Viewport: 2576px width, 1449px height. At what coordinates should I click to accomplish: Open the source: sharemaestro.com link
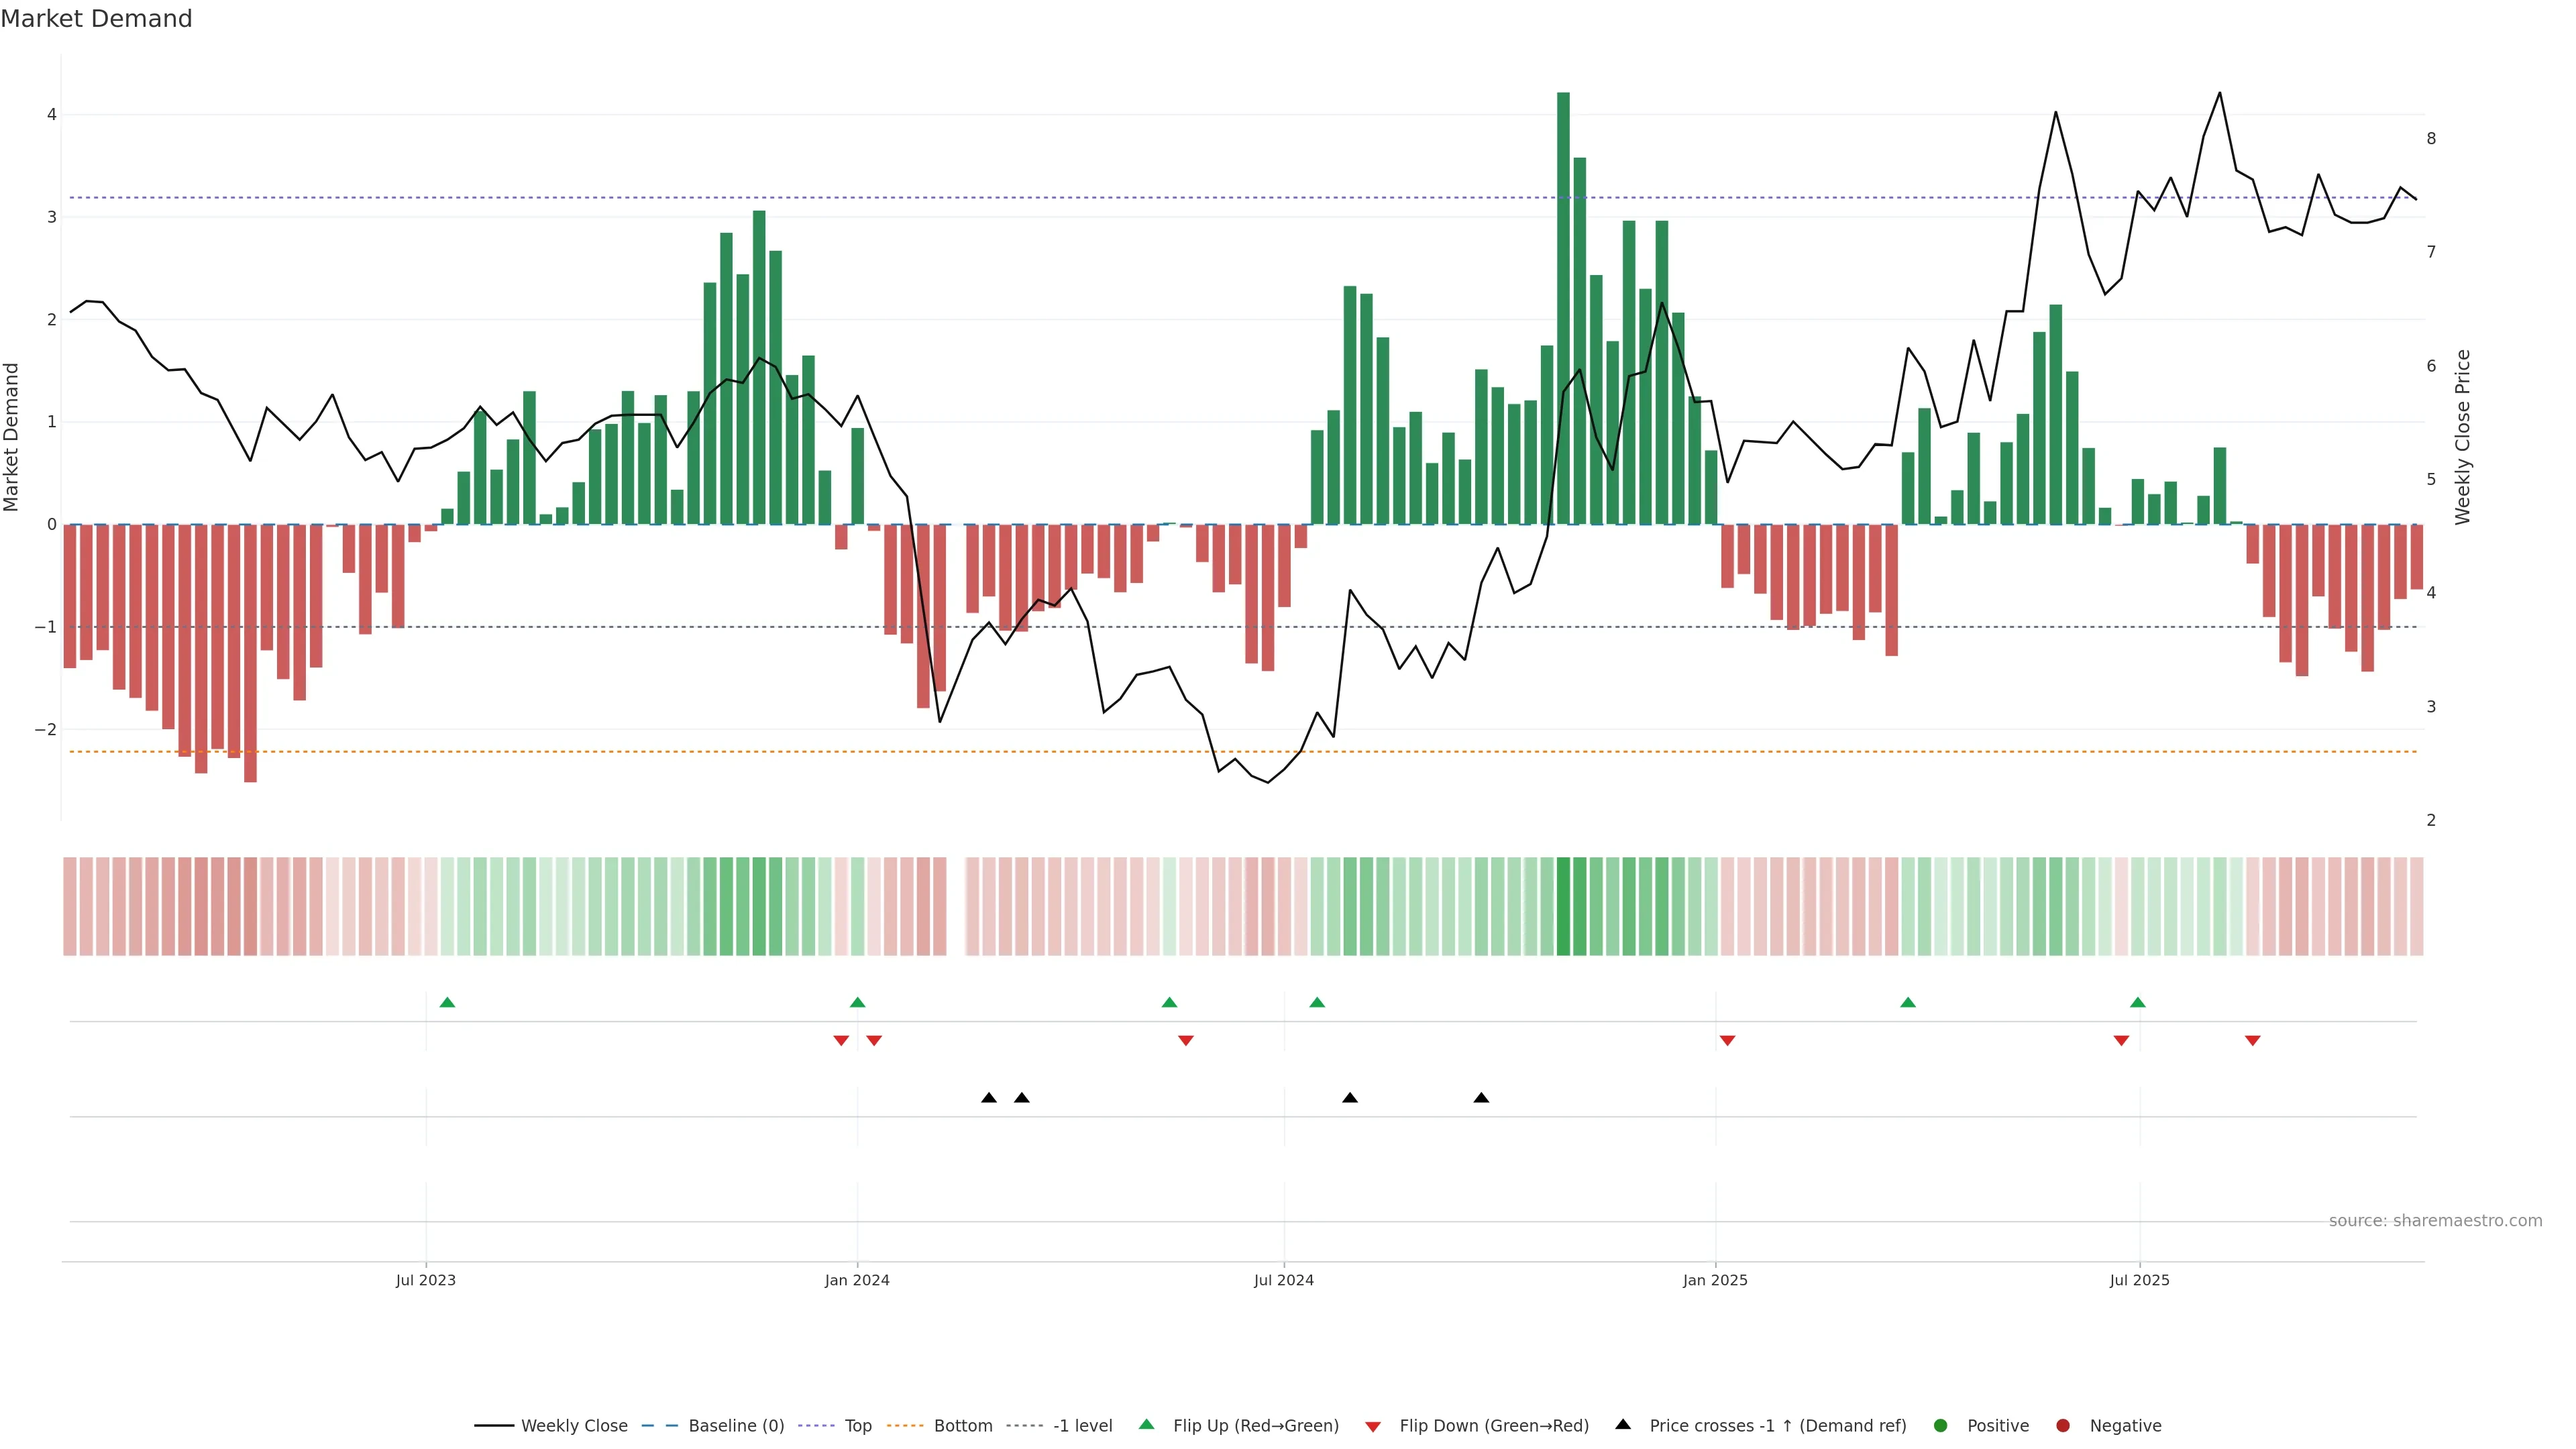coord(2435,1221)
